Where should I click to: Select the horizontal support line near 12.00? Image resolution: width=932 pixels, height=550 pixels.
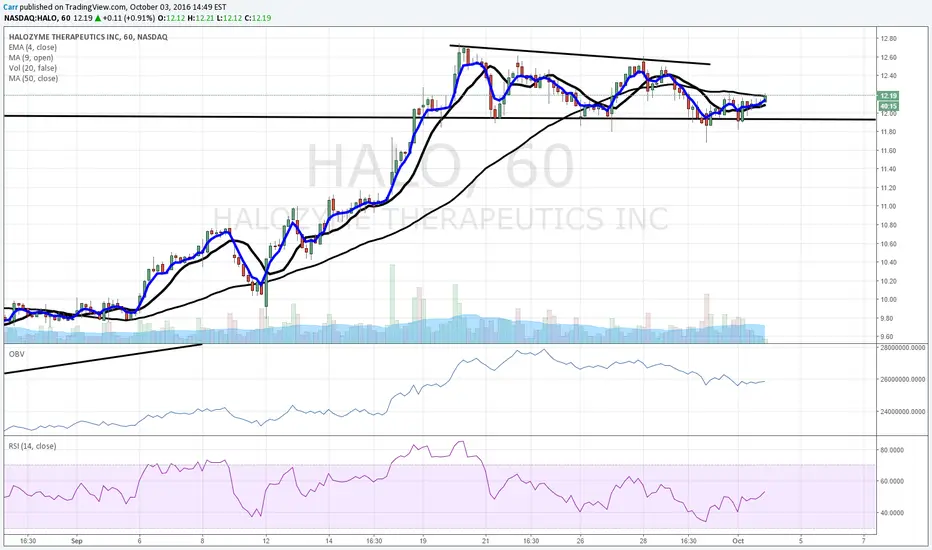click(440, 118)
